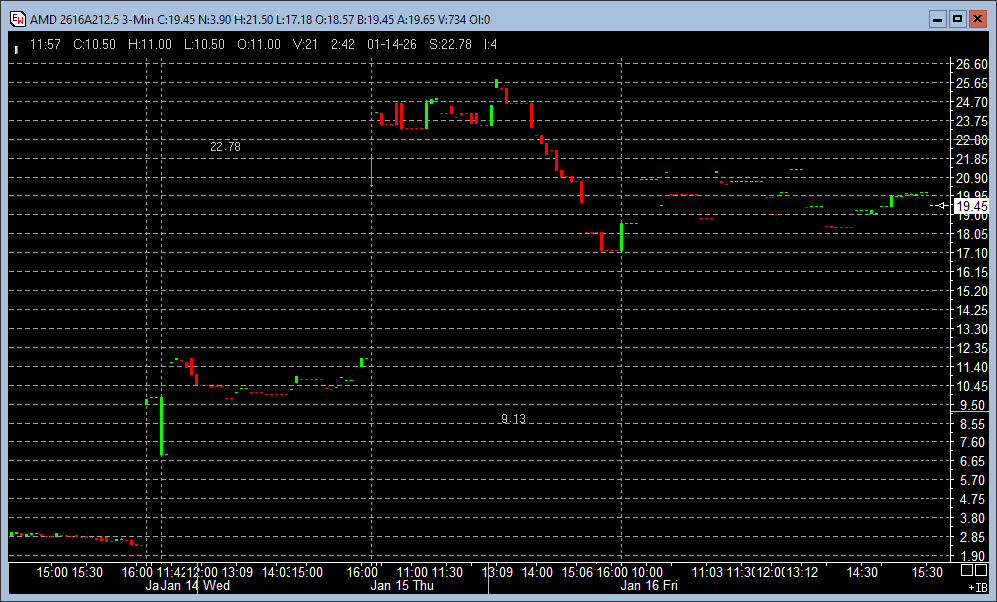Click the 01-14-26 date in data bar
The height and width of the screenshot is (602, 997).
pos(393,44)
